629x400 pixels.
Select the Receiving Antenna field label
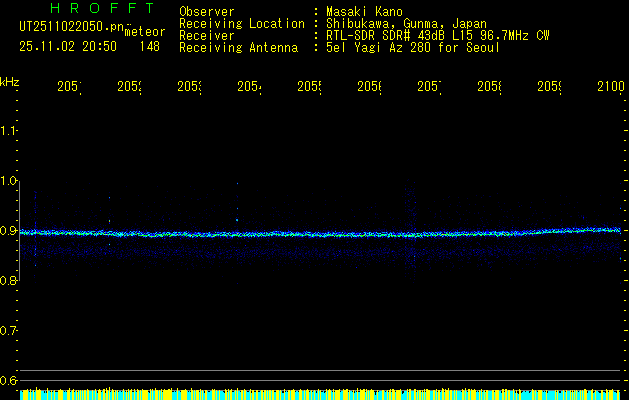coord(238,47)
